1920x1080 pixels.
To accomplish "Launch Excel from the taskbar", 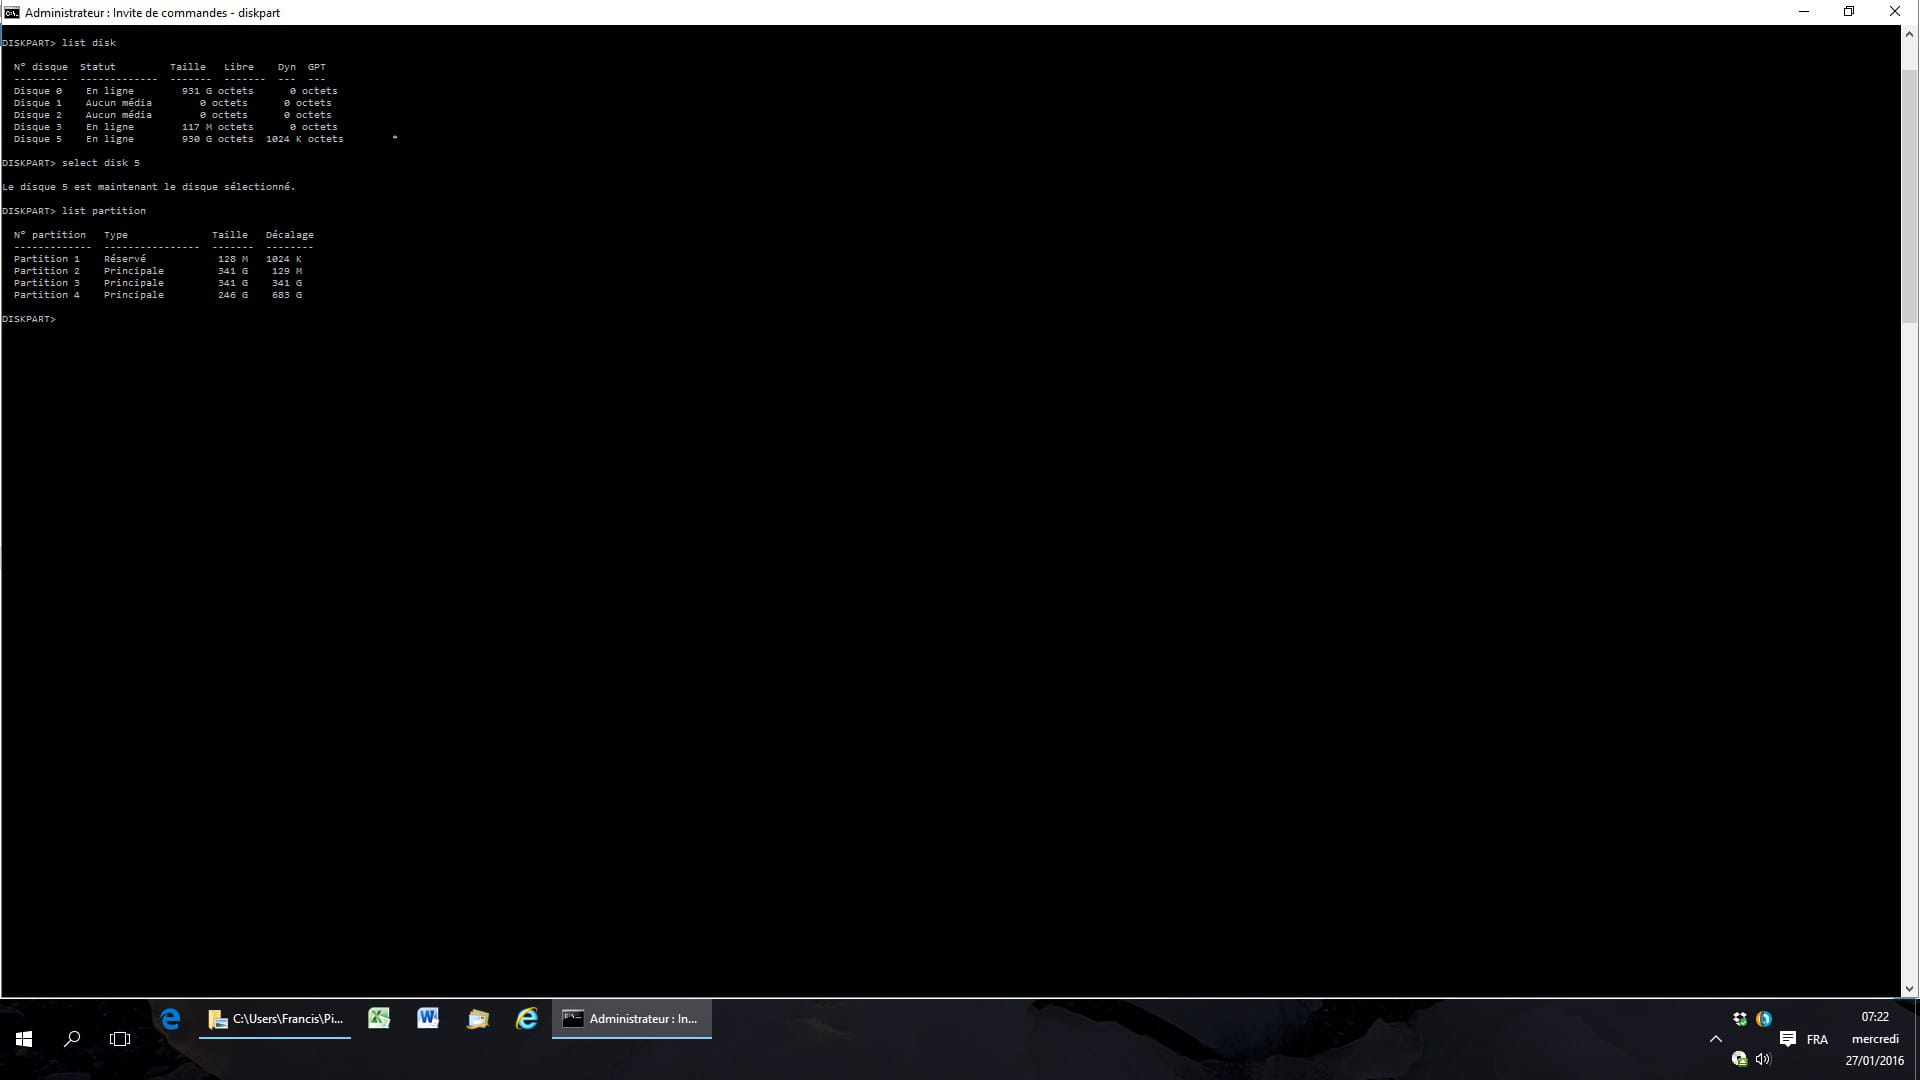I will click(x=379, y=1019).
